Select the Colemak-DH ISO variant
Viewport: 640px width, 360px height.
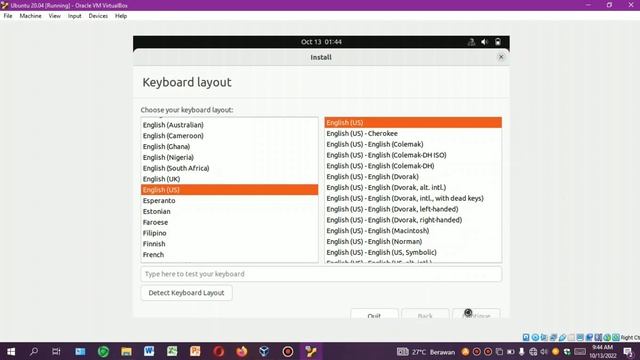(413, 155)
